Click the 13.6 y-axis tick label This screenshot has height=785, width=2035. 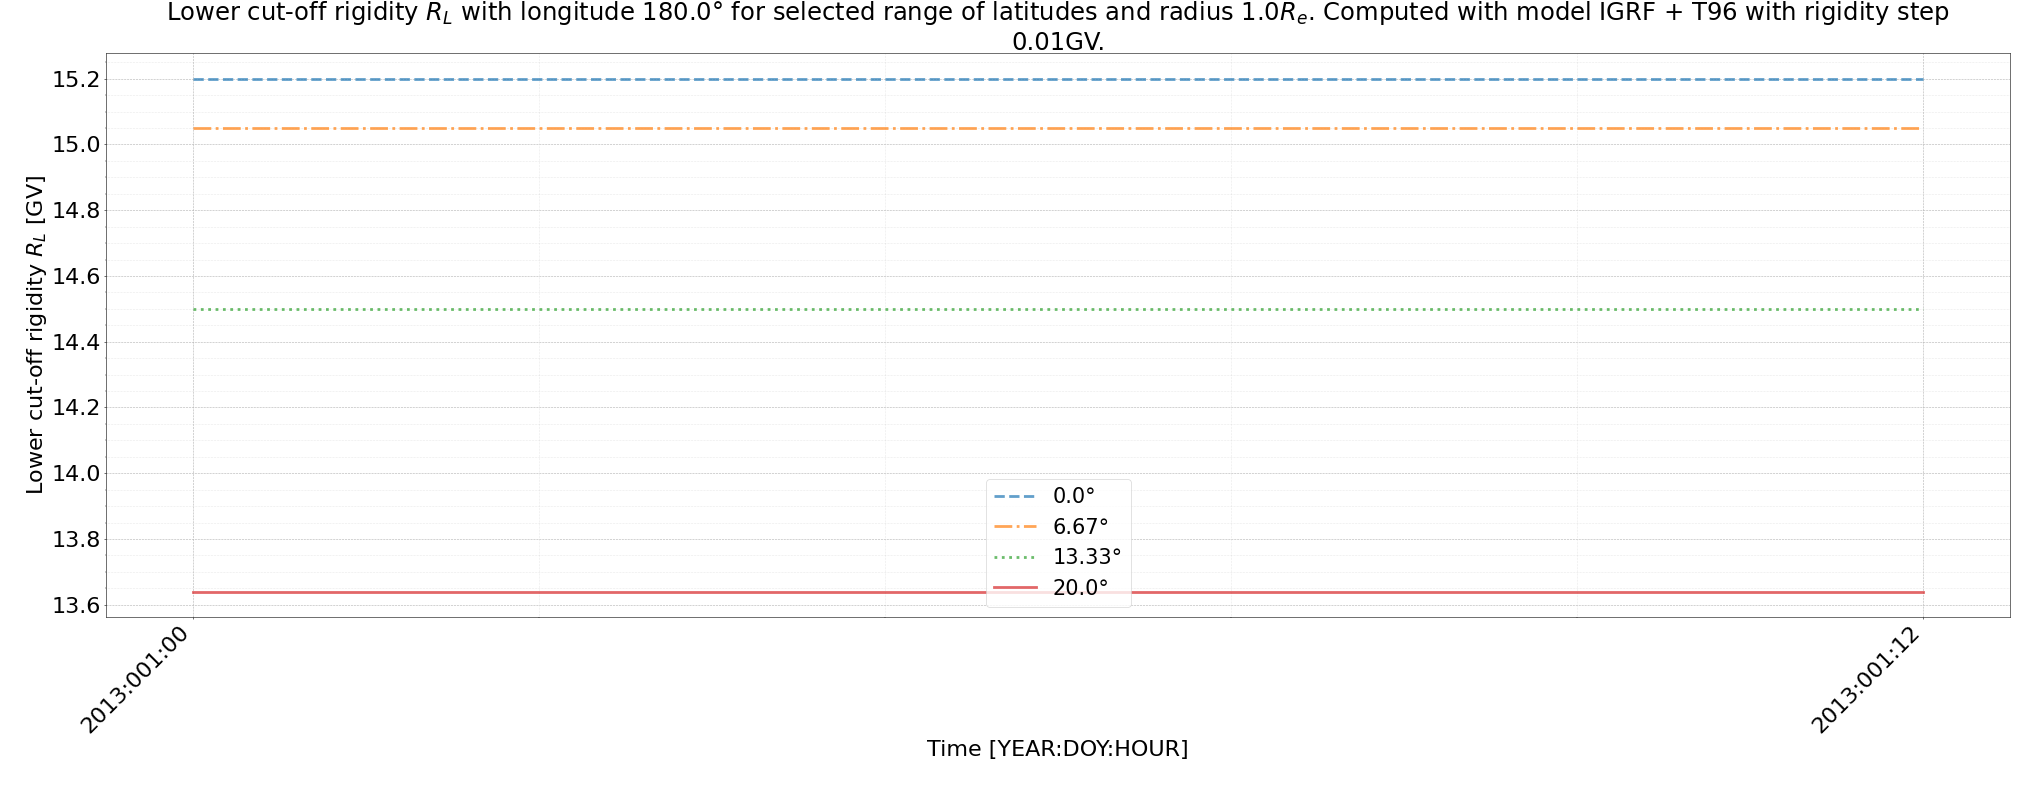tap(76, 606)
